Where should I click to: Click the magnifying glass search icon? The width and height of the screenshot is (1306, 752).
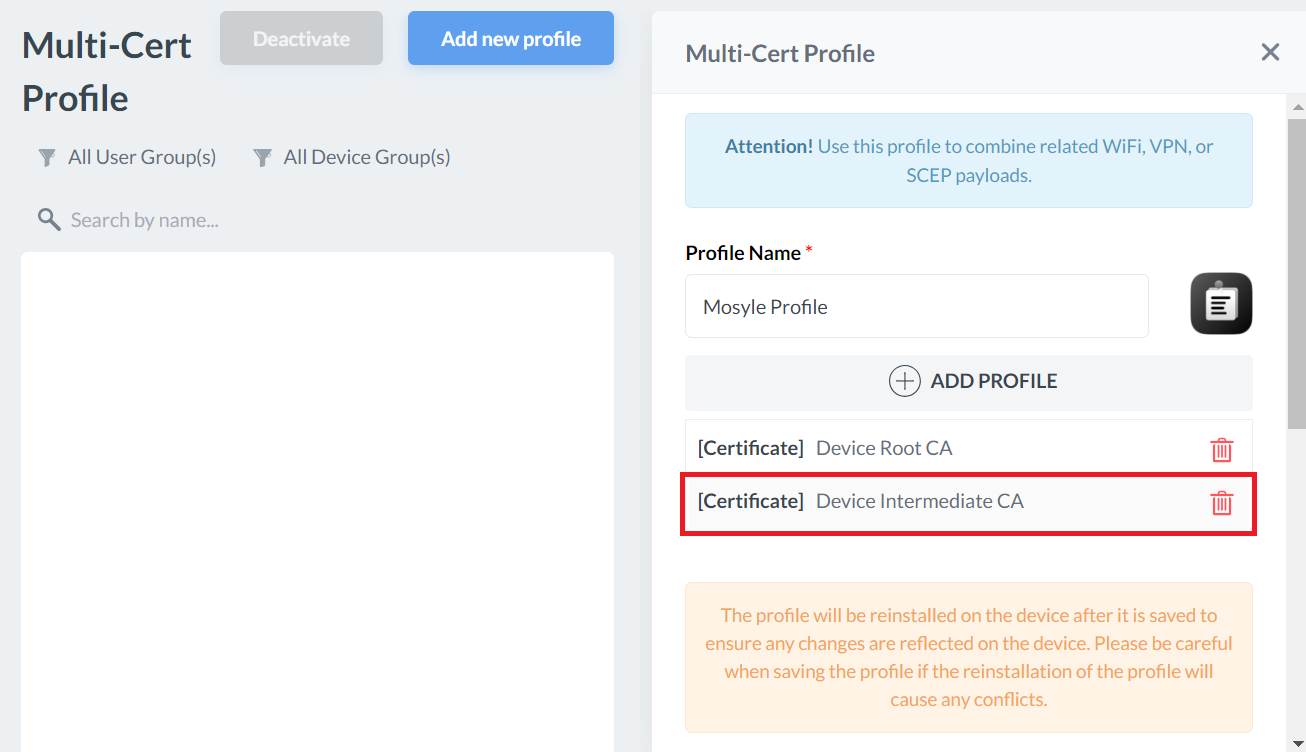click(48, 220)
